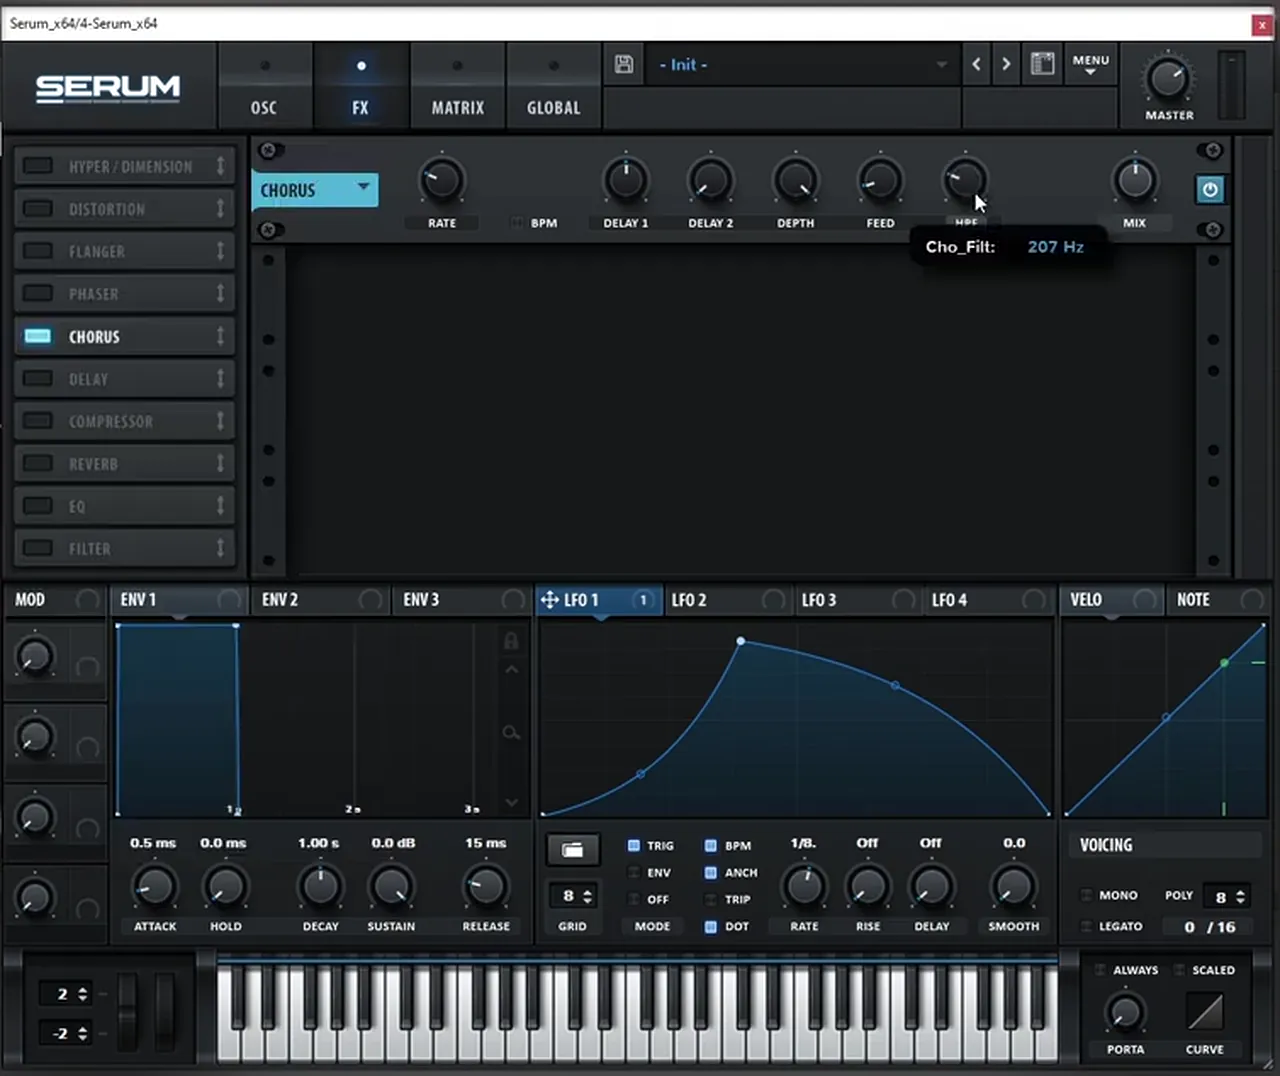
Task: Toggle the LFO ANCH checkbox
Action: click(710, 873)
